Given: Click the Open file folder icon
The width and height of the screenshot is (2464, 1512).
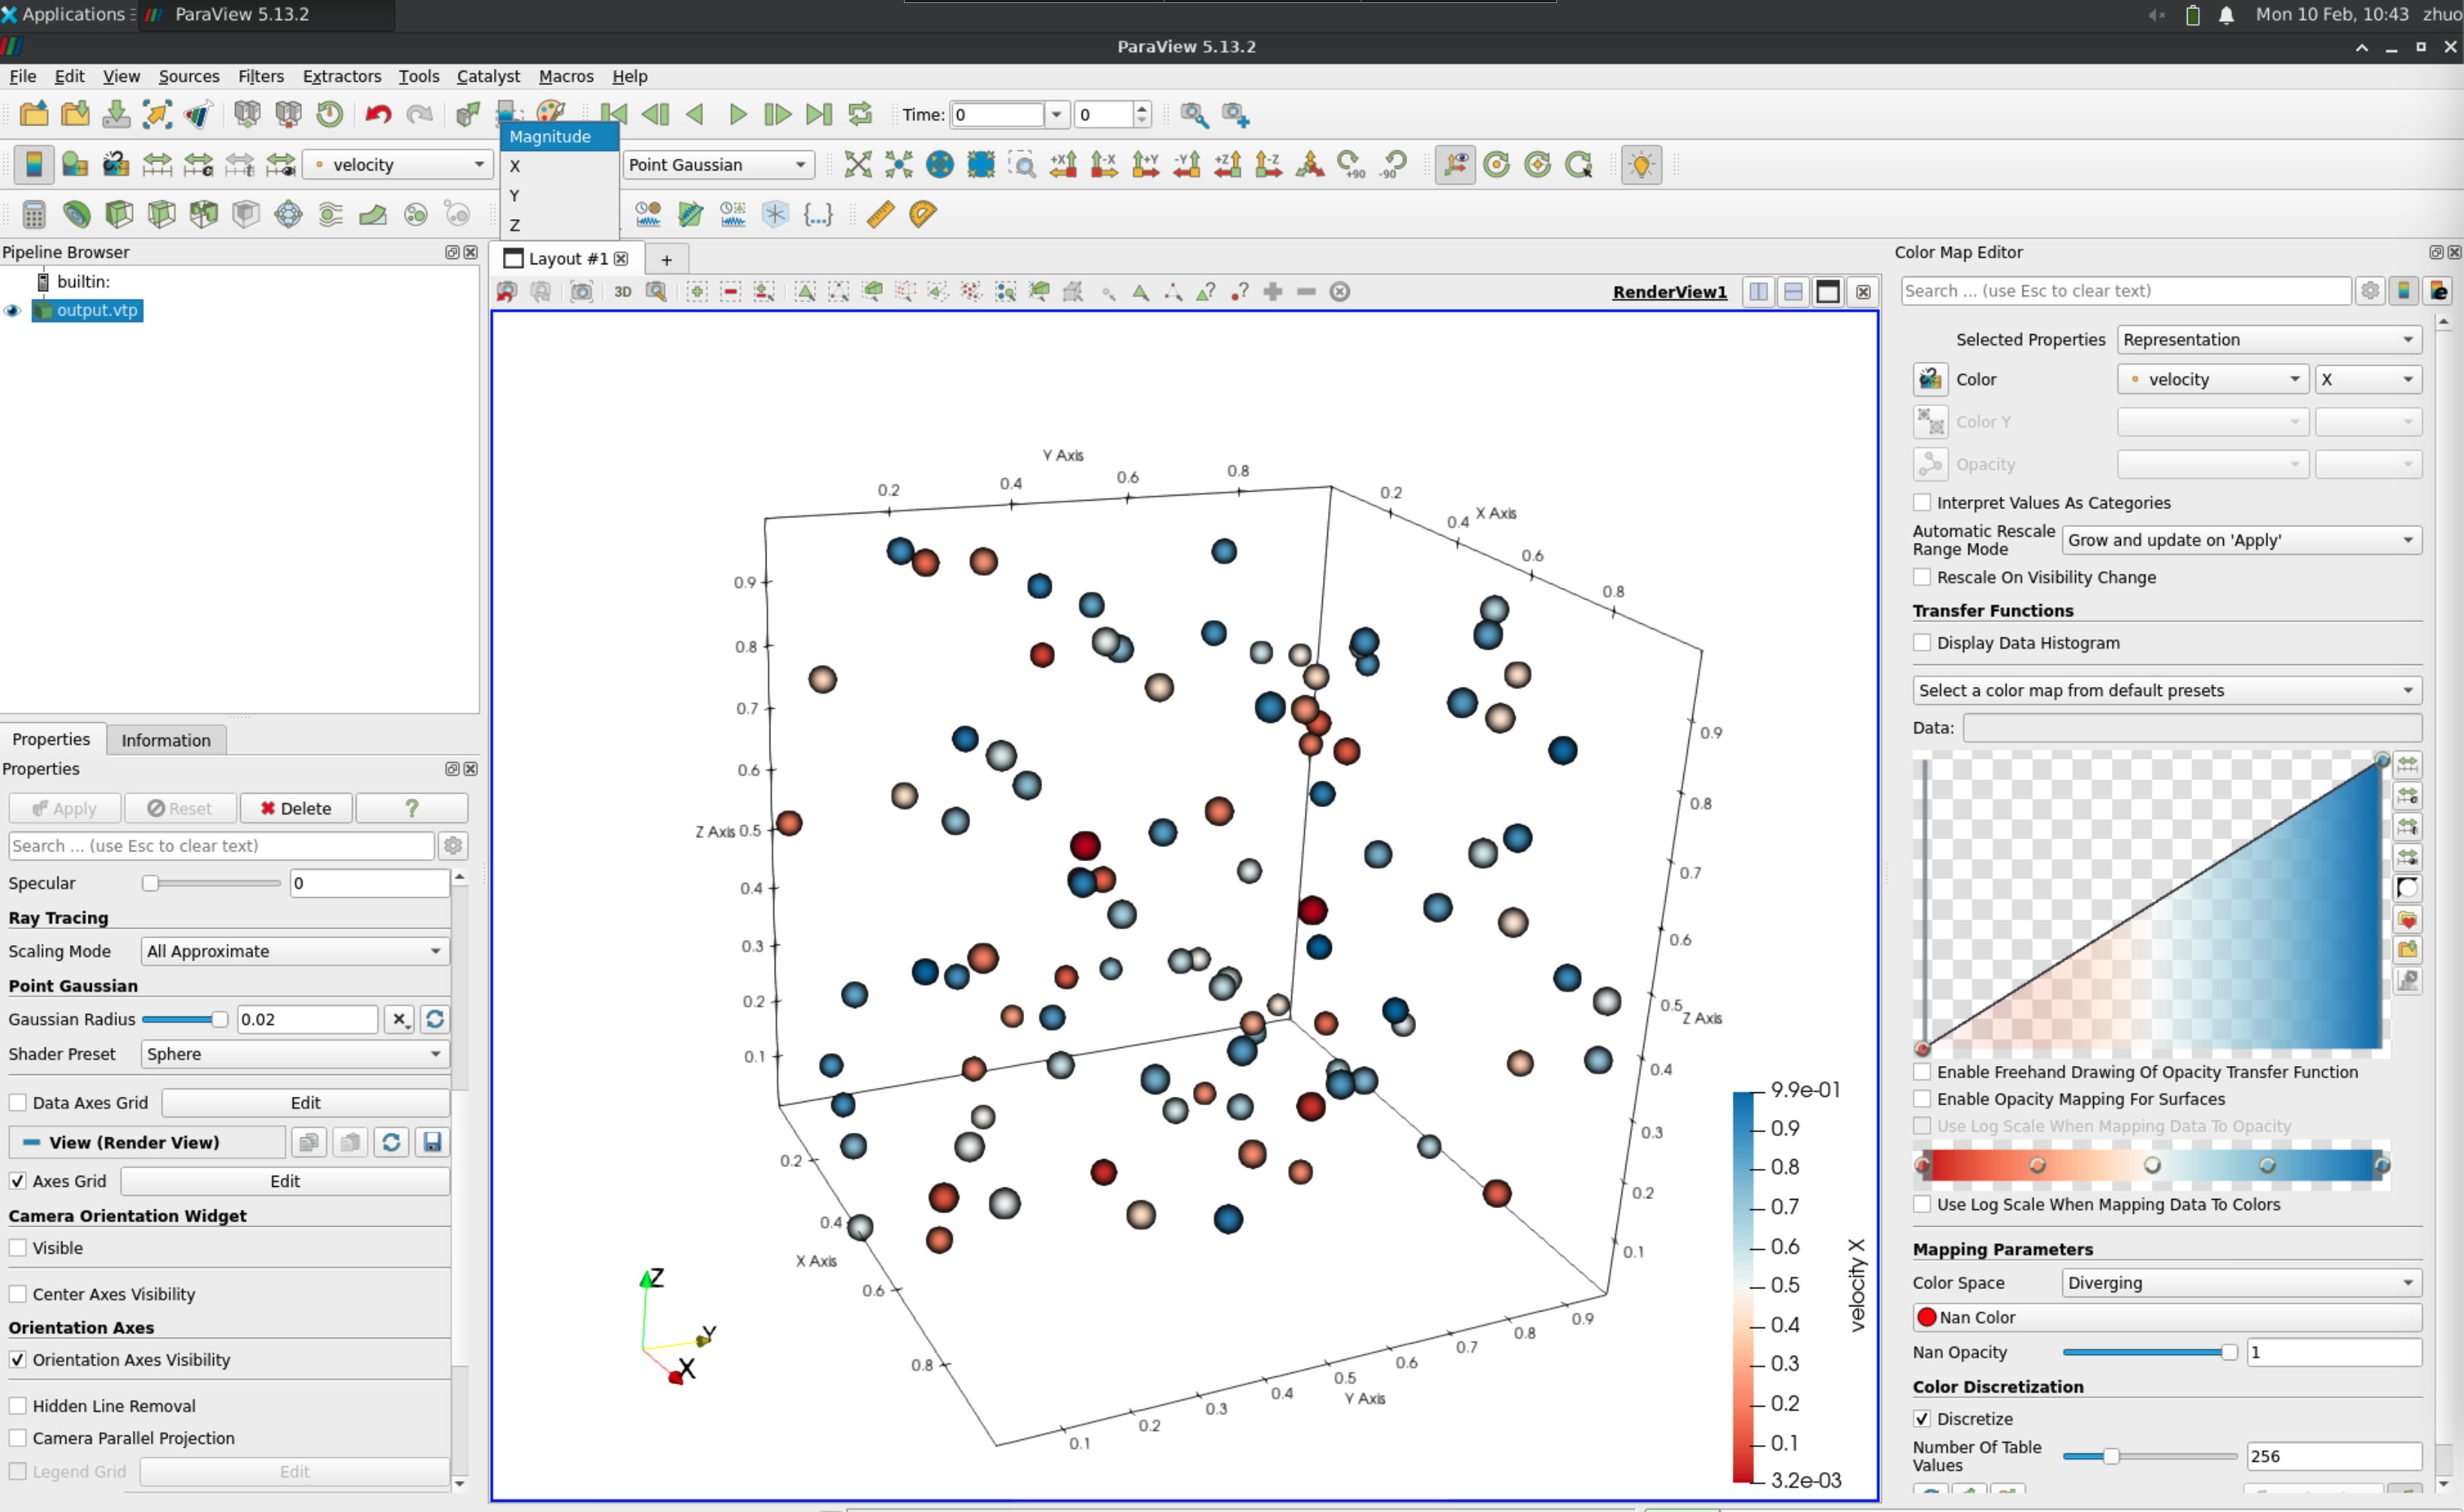Looking at the screenshot, I should click(x=34, y=114).
